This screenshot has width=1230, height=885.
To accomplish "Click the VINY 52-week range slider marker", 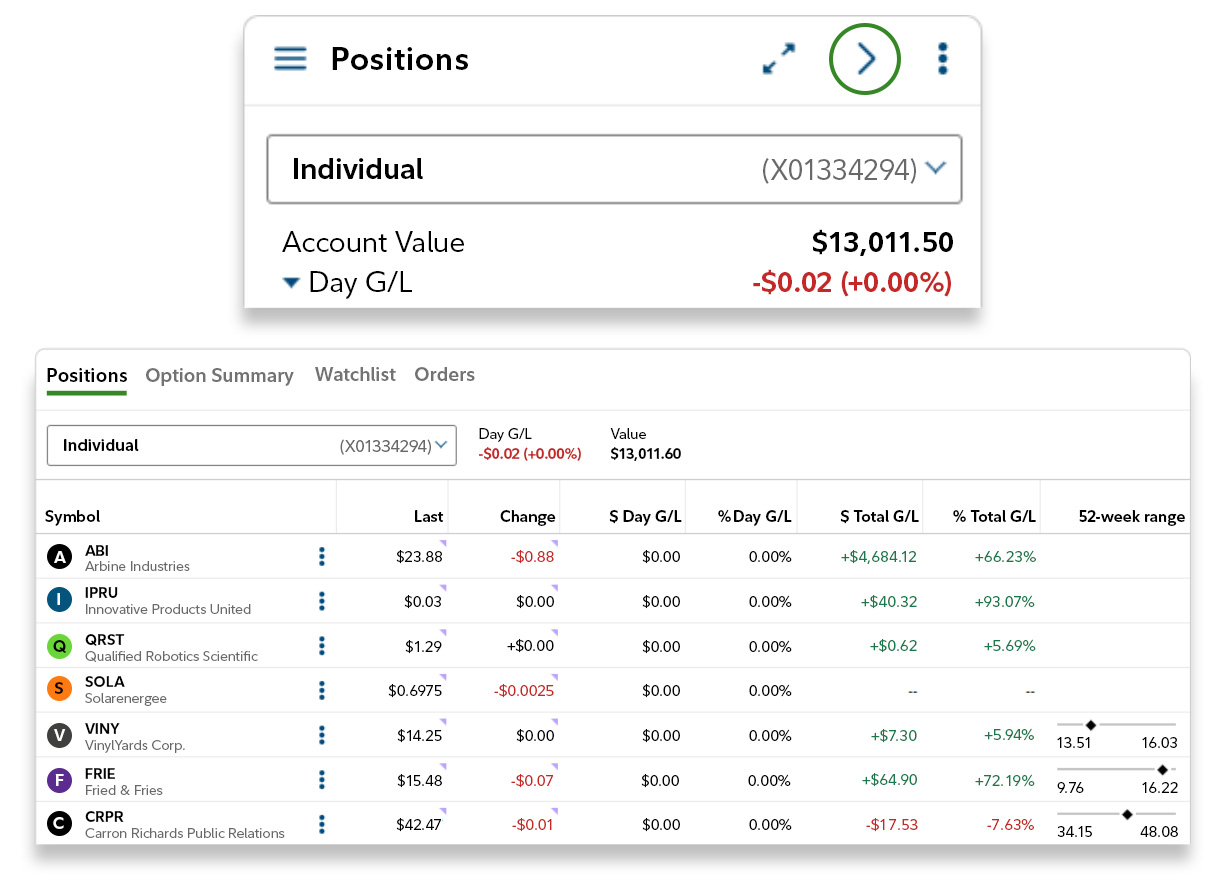I will pos(1091,724).
